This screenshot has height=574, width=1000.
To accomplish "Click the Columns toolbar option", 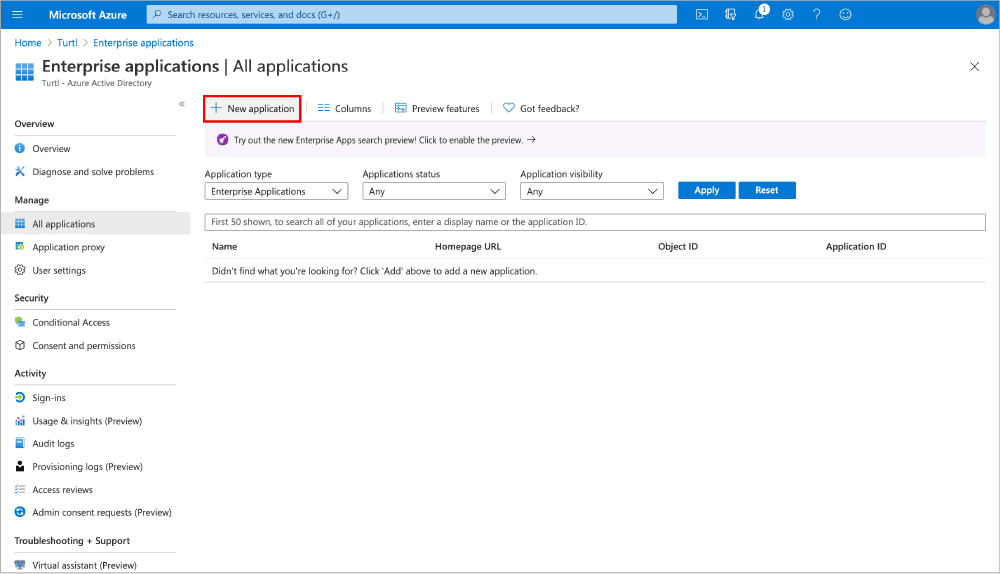I will (x=344, y=108).
